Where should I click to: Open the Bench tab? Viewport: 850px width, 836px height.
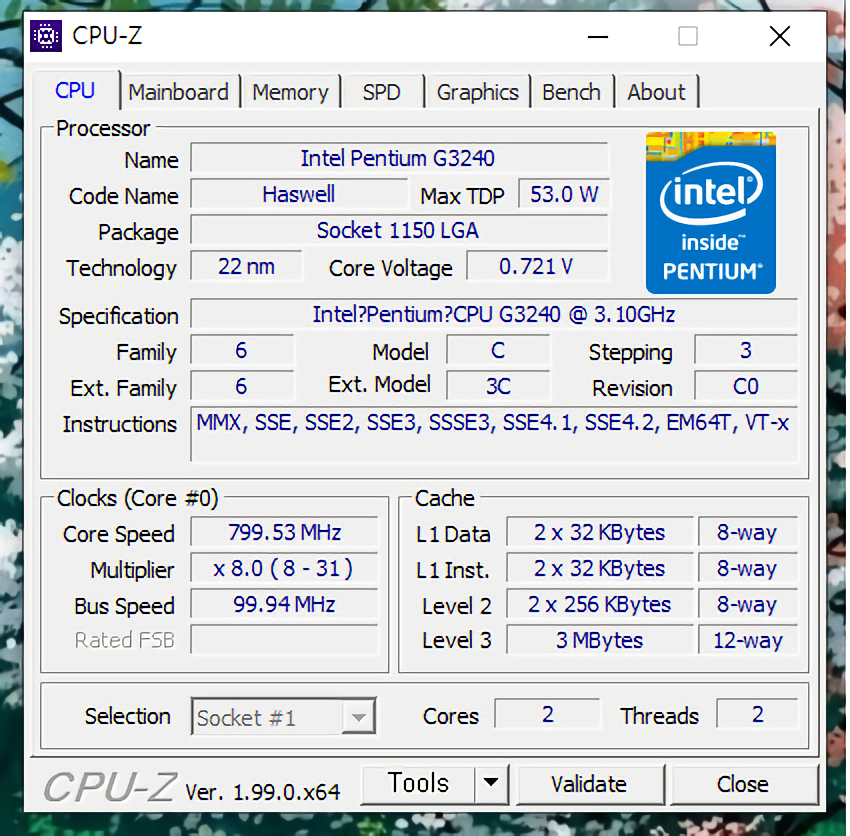(571, 92)
